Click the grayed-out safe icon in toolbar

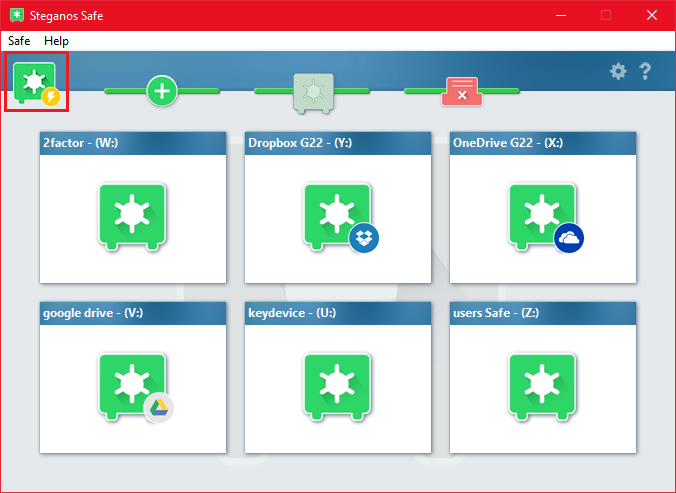(311, 91)
